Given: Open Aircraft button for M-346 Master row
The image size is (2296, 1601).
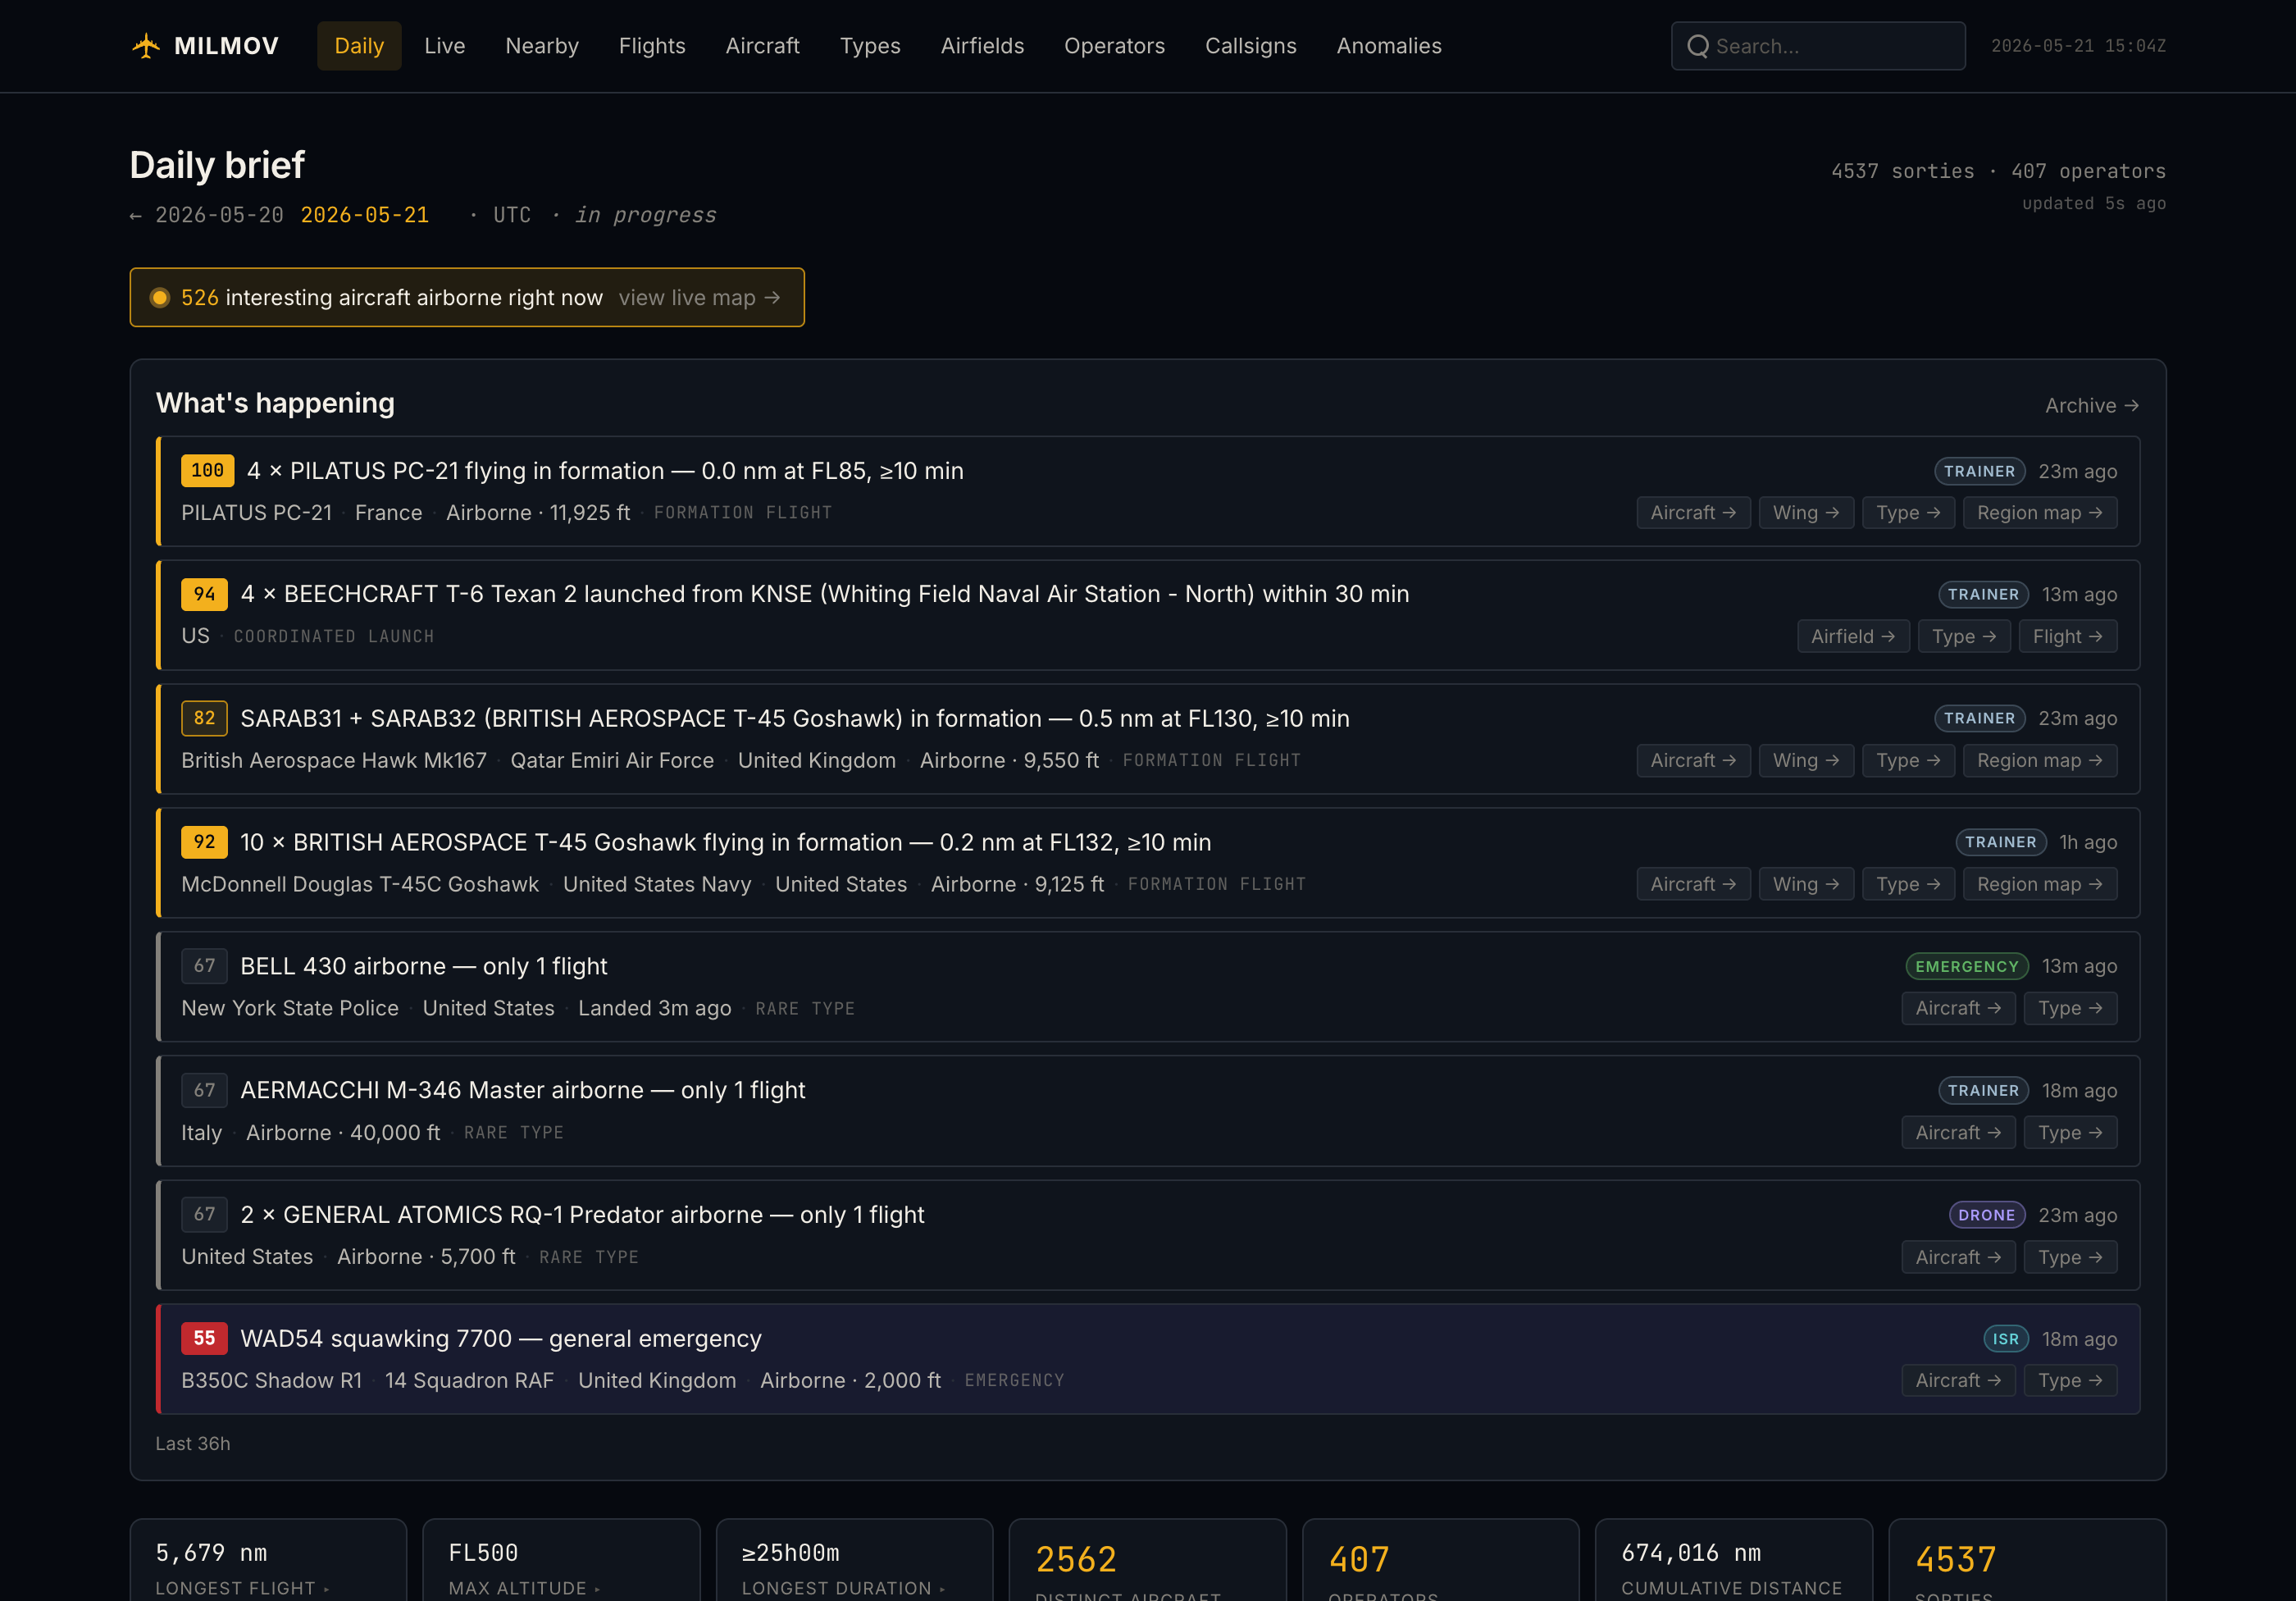Looking at the screenshot, I should [1958, 1133].
